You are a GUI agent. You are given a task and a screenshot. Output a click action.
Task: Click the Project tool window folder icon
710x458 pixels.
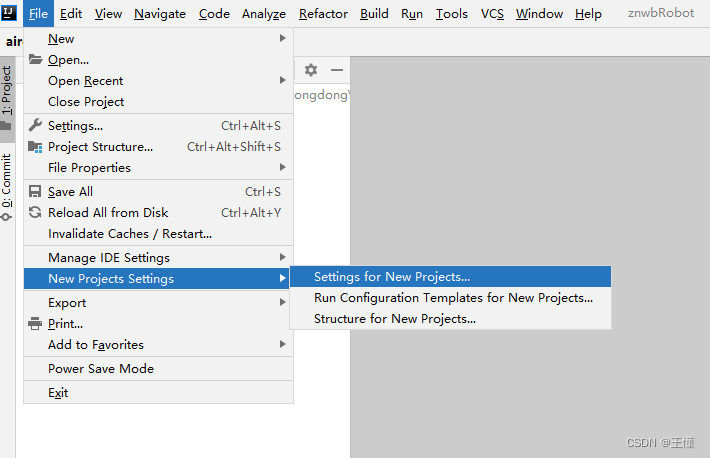click(x=6, y=125)
